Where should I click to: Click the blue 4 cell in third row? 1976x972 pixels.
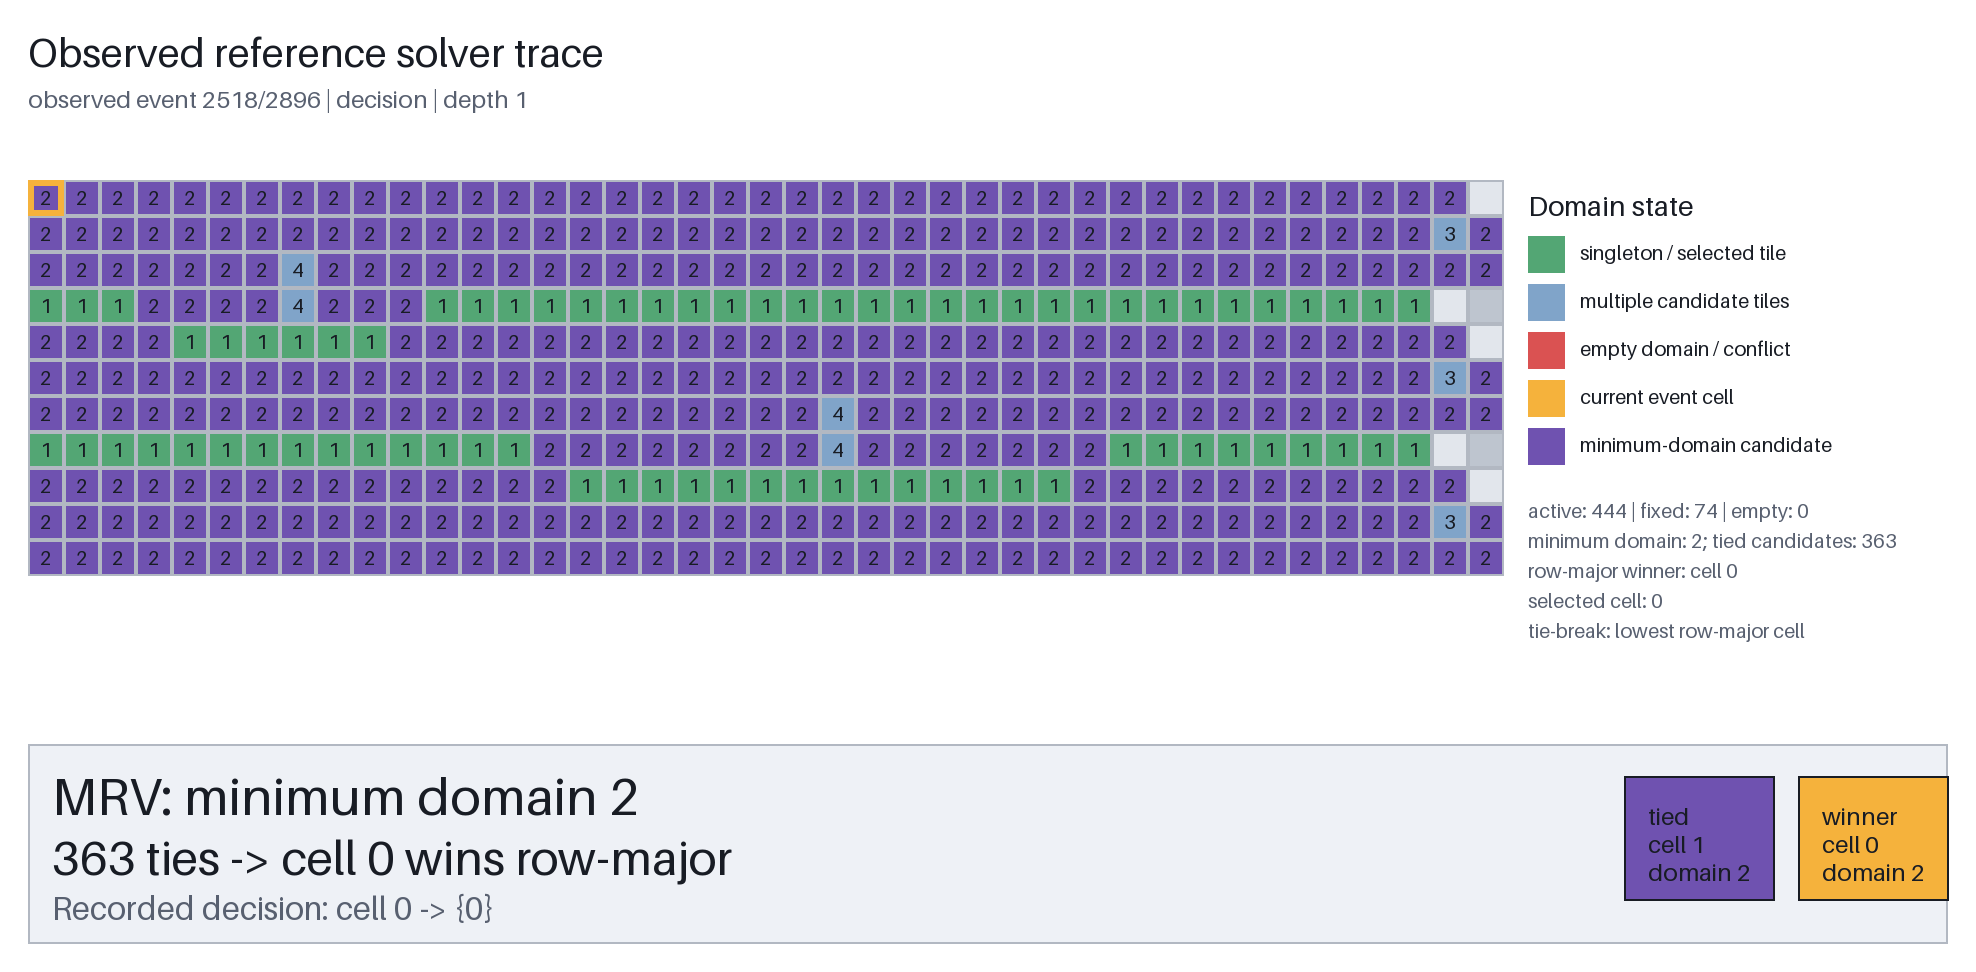[x=298, y=270]
